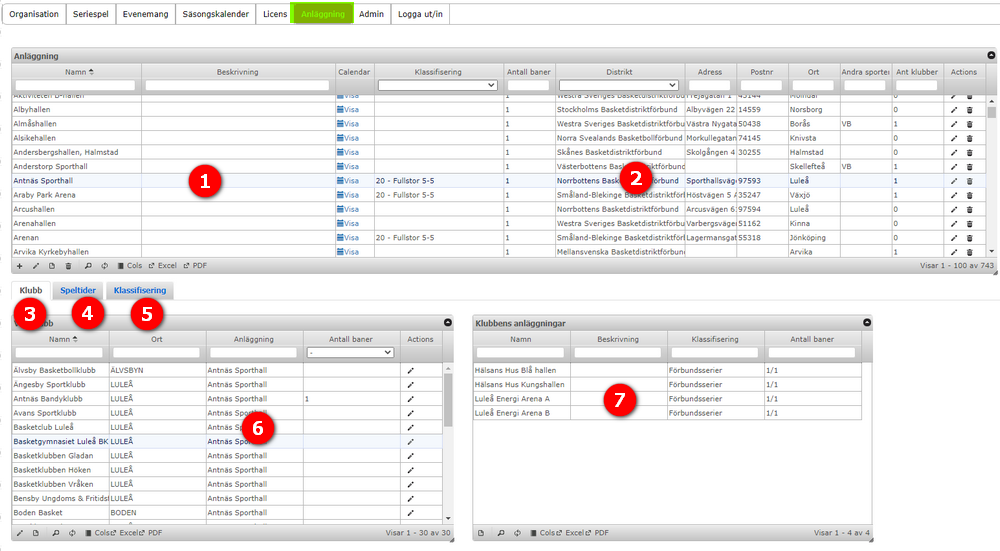This screenshot has width=1000, height=551.
Task: Delete the Arenahallen row
Action: pos(969,224)
